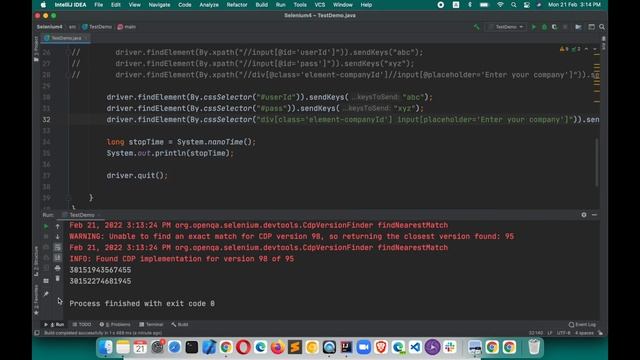The height and width of the screenshot is (360, 640).
Task: Click LF line separator in status bar
Action: tap(550, 333)
